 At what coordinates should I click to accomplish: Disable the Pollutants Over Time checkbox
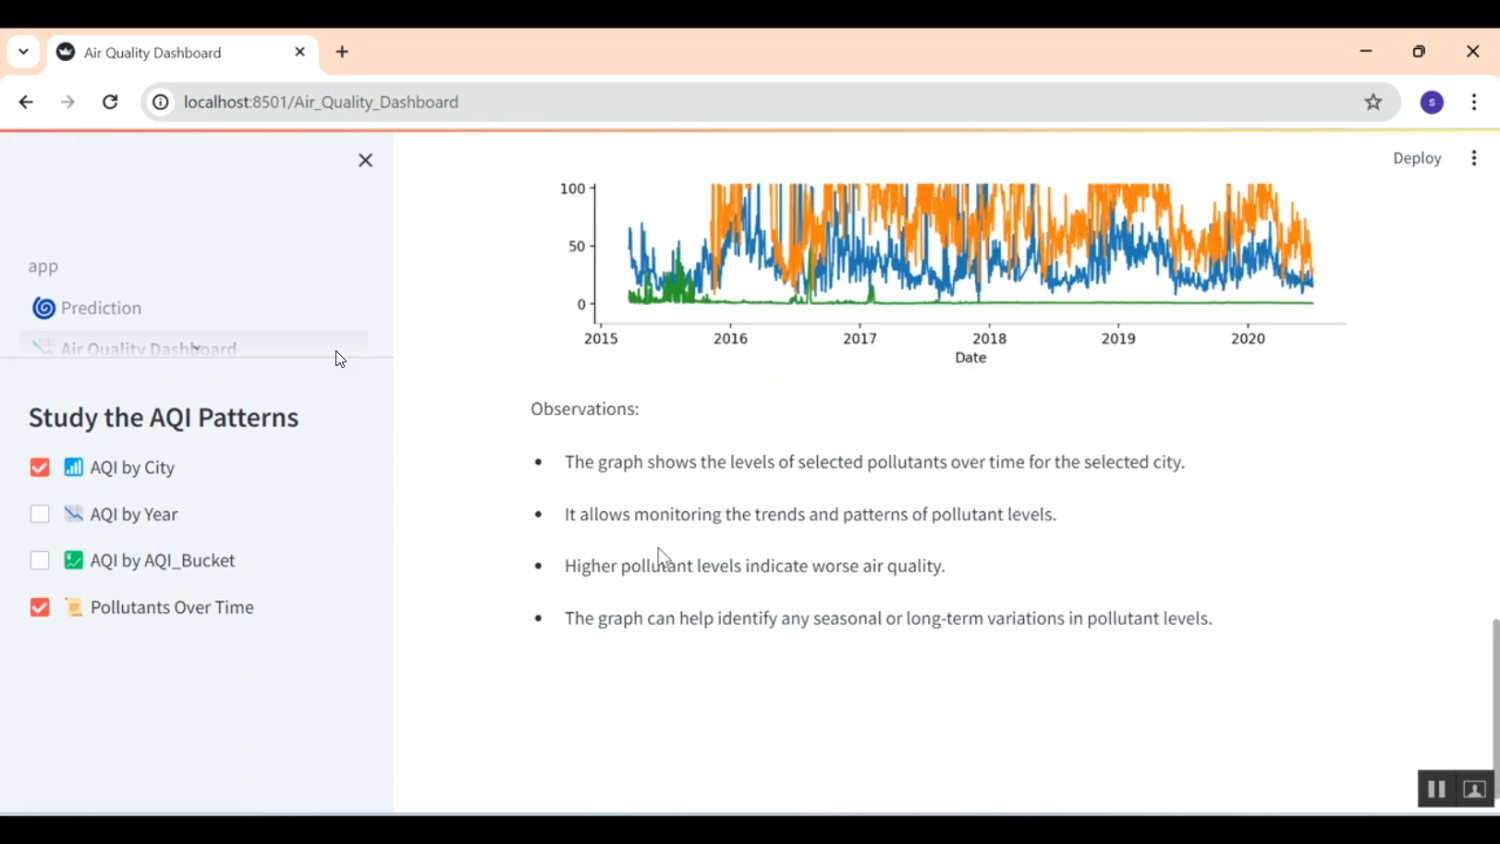click(x=40, y=608)
